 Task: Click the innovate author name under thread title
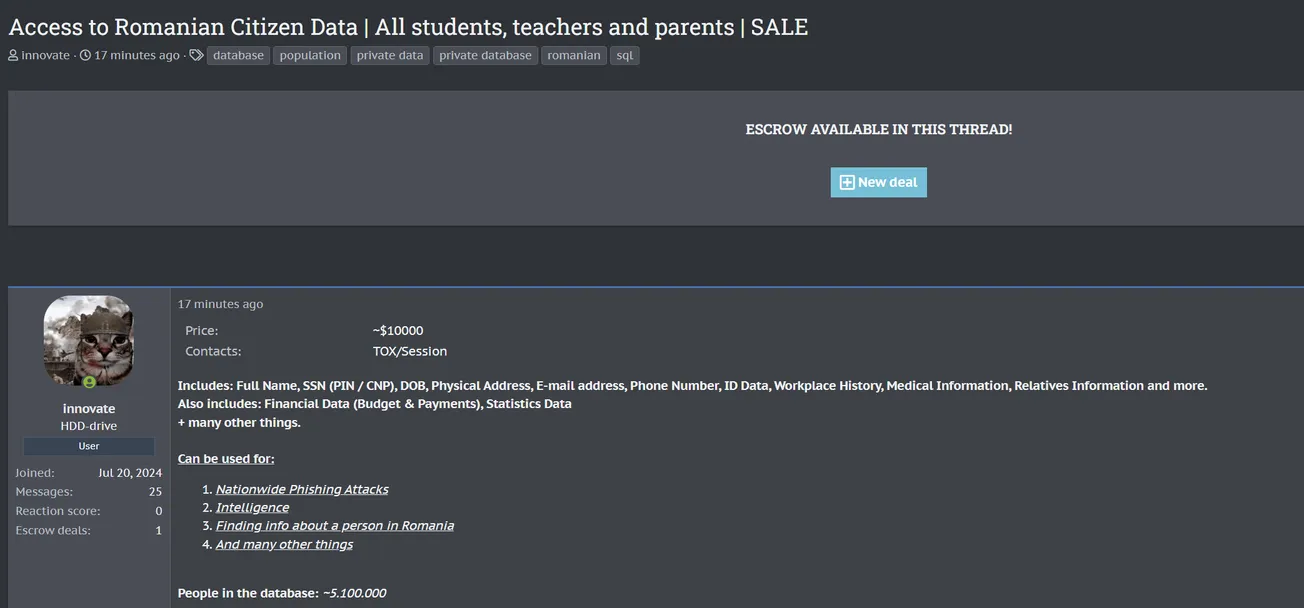(x=45, y=56)
